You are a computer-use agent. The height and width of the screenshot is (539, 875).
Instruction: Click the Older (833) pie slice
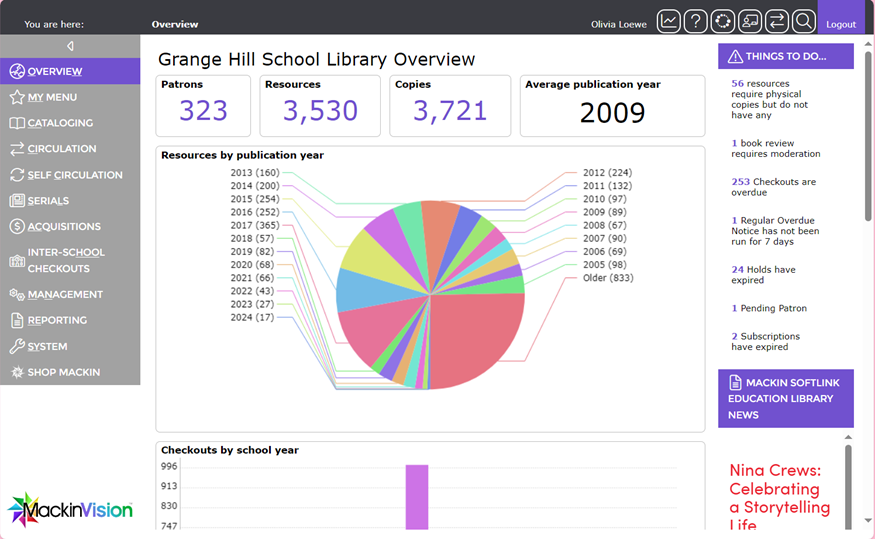480,340
